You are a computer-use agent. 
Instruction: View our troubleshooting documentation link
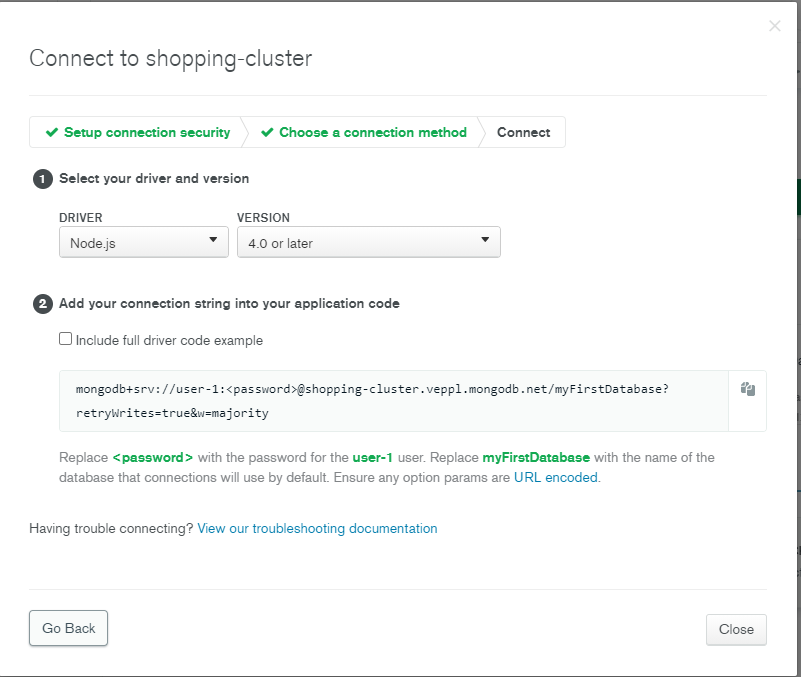(x=317, y=528)
